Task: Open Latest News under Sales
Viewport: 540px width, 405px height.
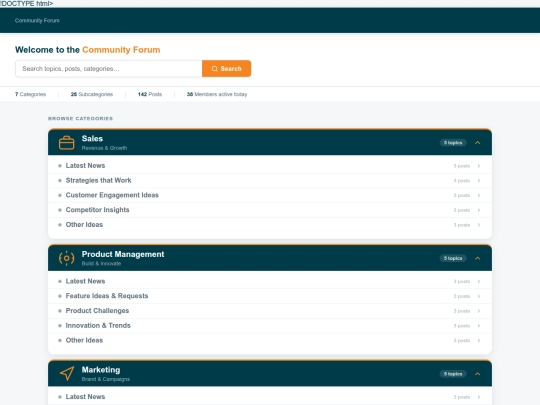Action: 270,166
